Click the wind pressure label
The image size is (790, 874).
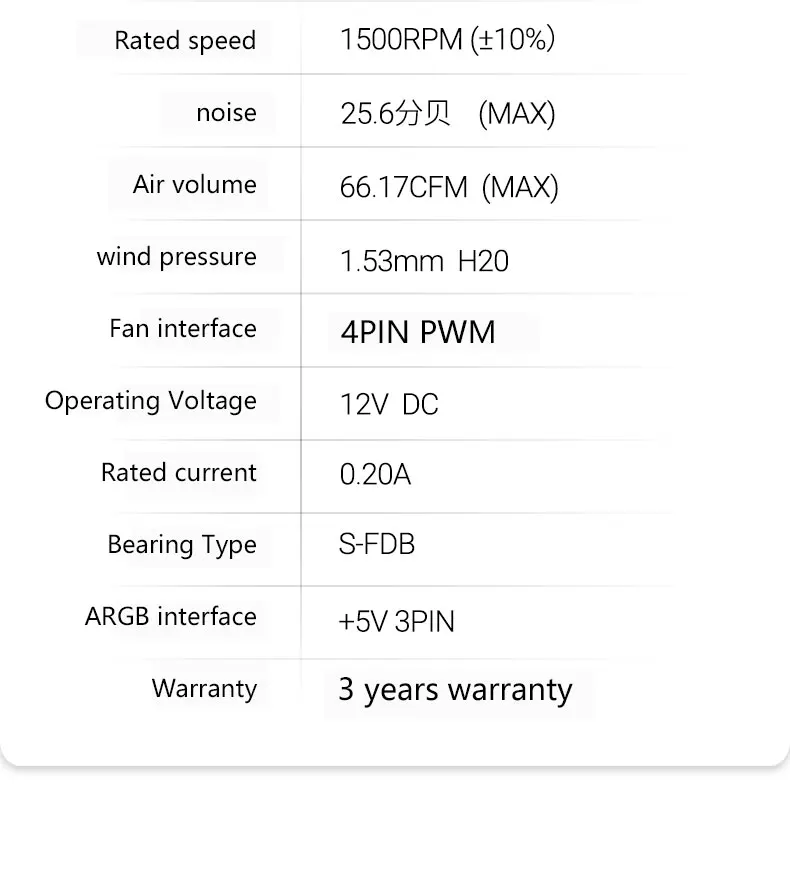[x=177, y=257]
